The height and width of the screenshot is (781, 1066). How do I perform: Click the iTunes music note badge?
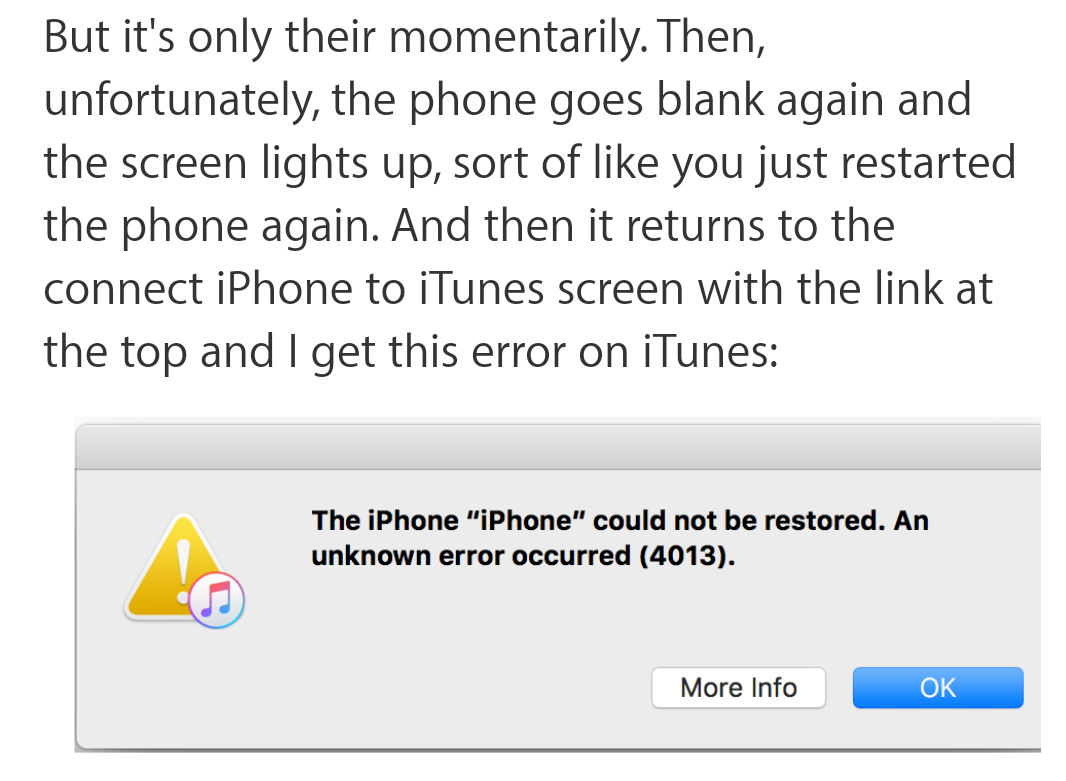tap(217, 600)
